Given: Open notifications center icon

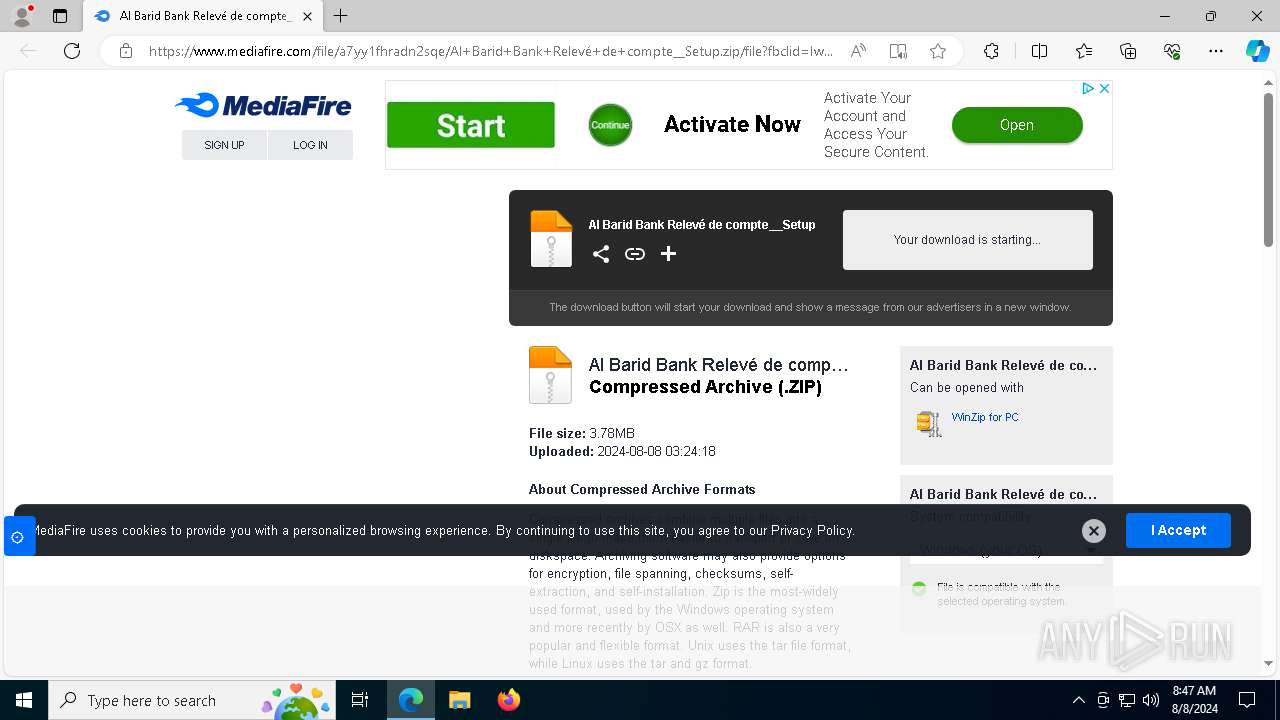Looking at the screenshot, I should coord(1247,700).
